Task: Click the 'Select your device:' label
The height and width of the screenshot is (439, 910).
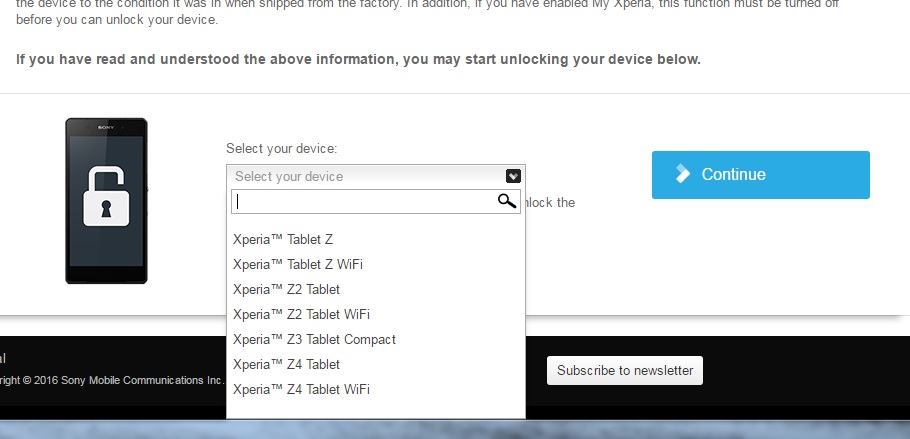Action: (281, 149)
